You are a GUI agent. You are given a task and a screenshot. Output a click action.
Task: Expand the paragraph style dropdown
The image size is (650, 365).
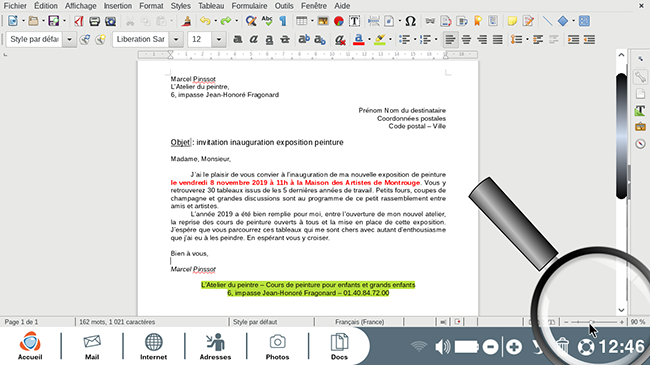tap(70, 39)
